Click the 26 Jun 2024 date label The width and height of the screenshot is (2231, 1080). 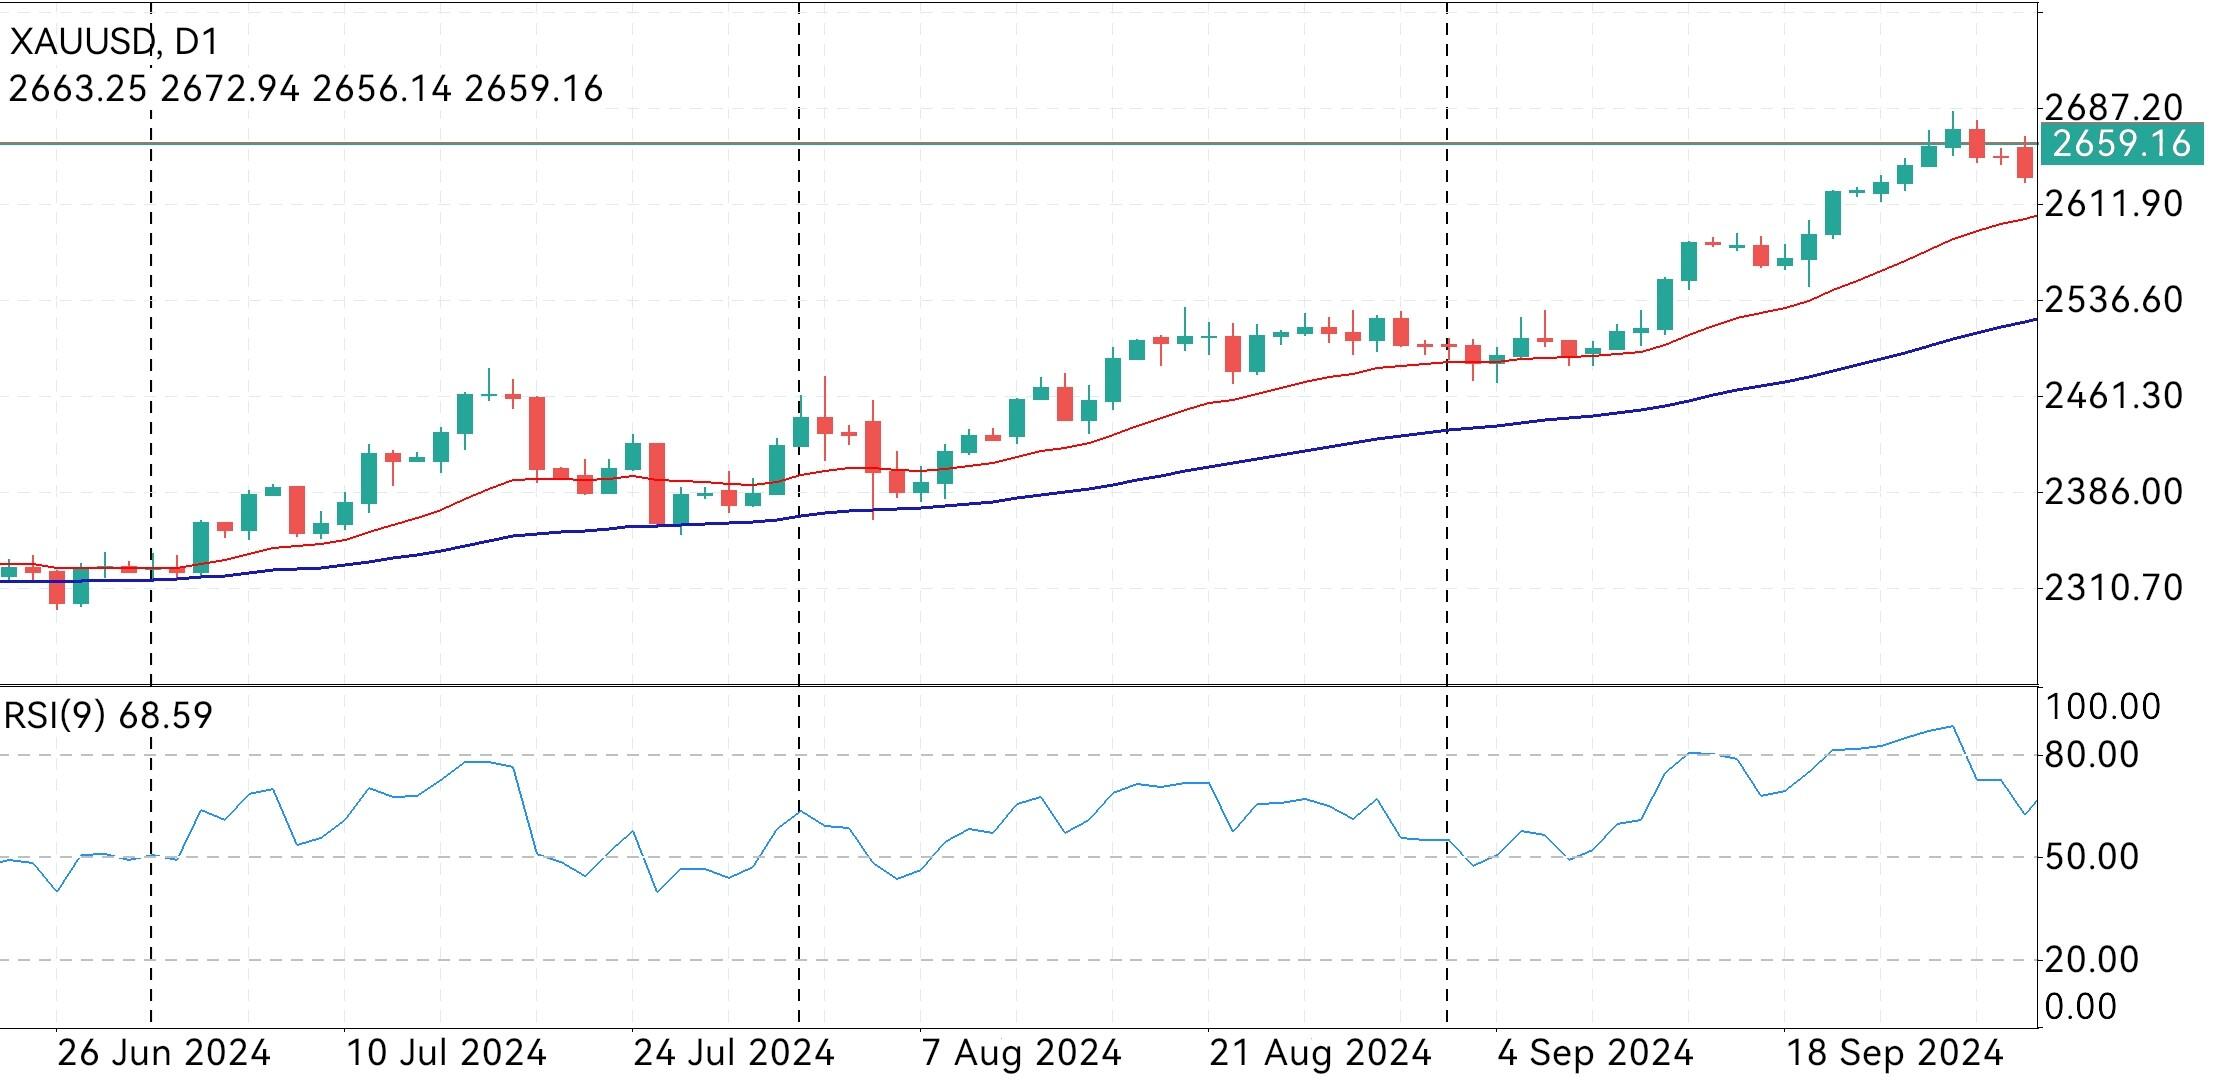click(x=164, y=1054)
